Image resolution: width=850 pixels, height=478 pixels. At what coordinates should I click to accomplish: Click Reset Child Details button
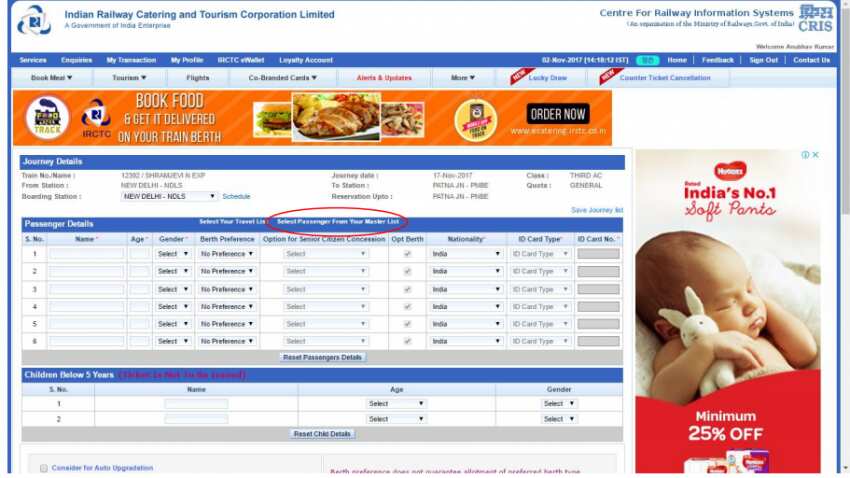tap(323, 434)
